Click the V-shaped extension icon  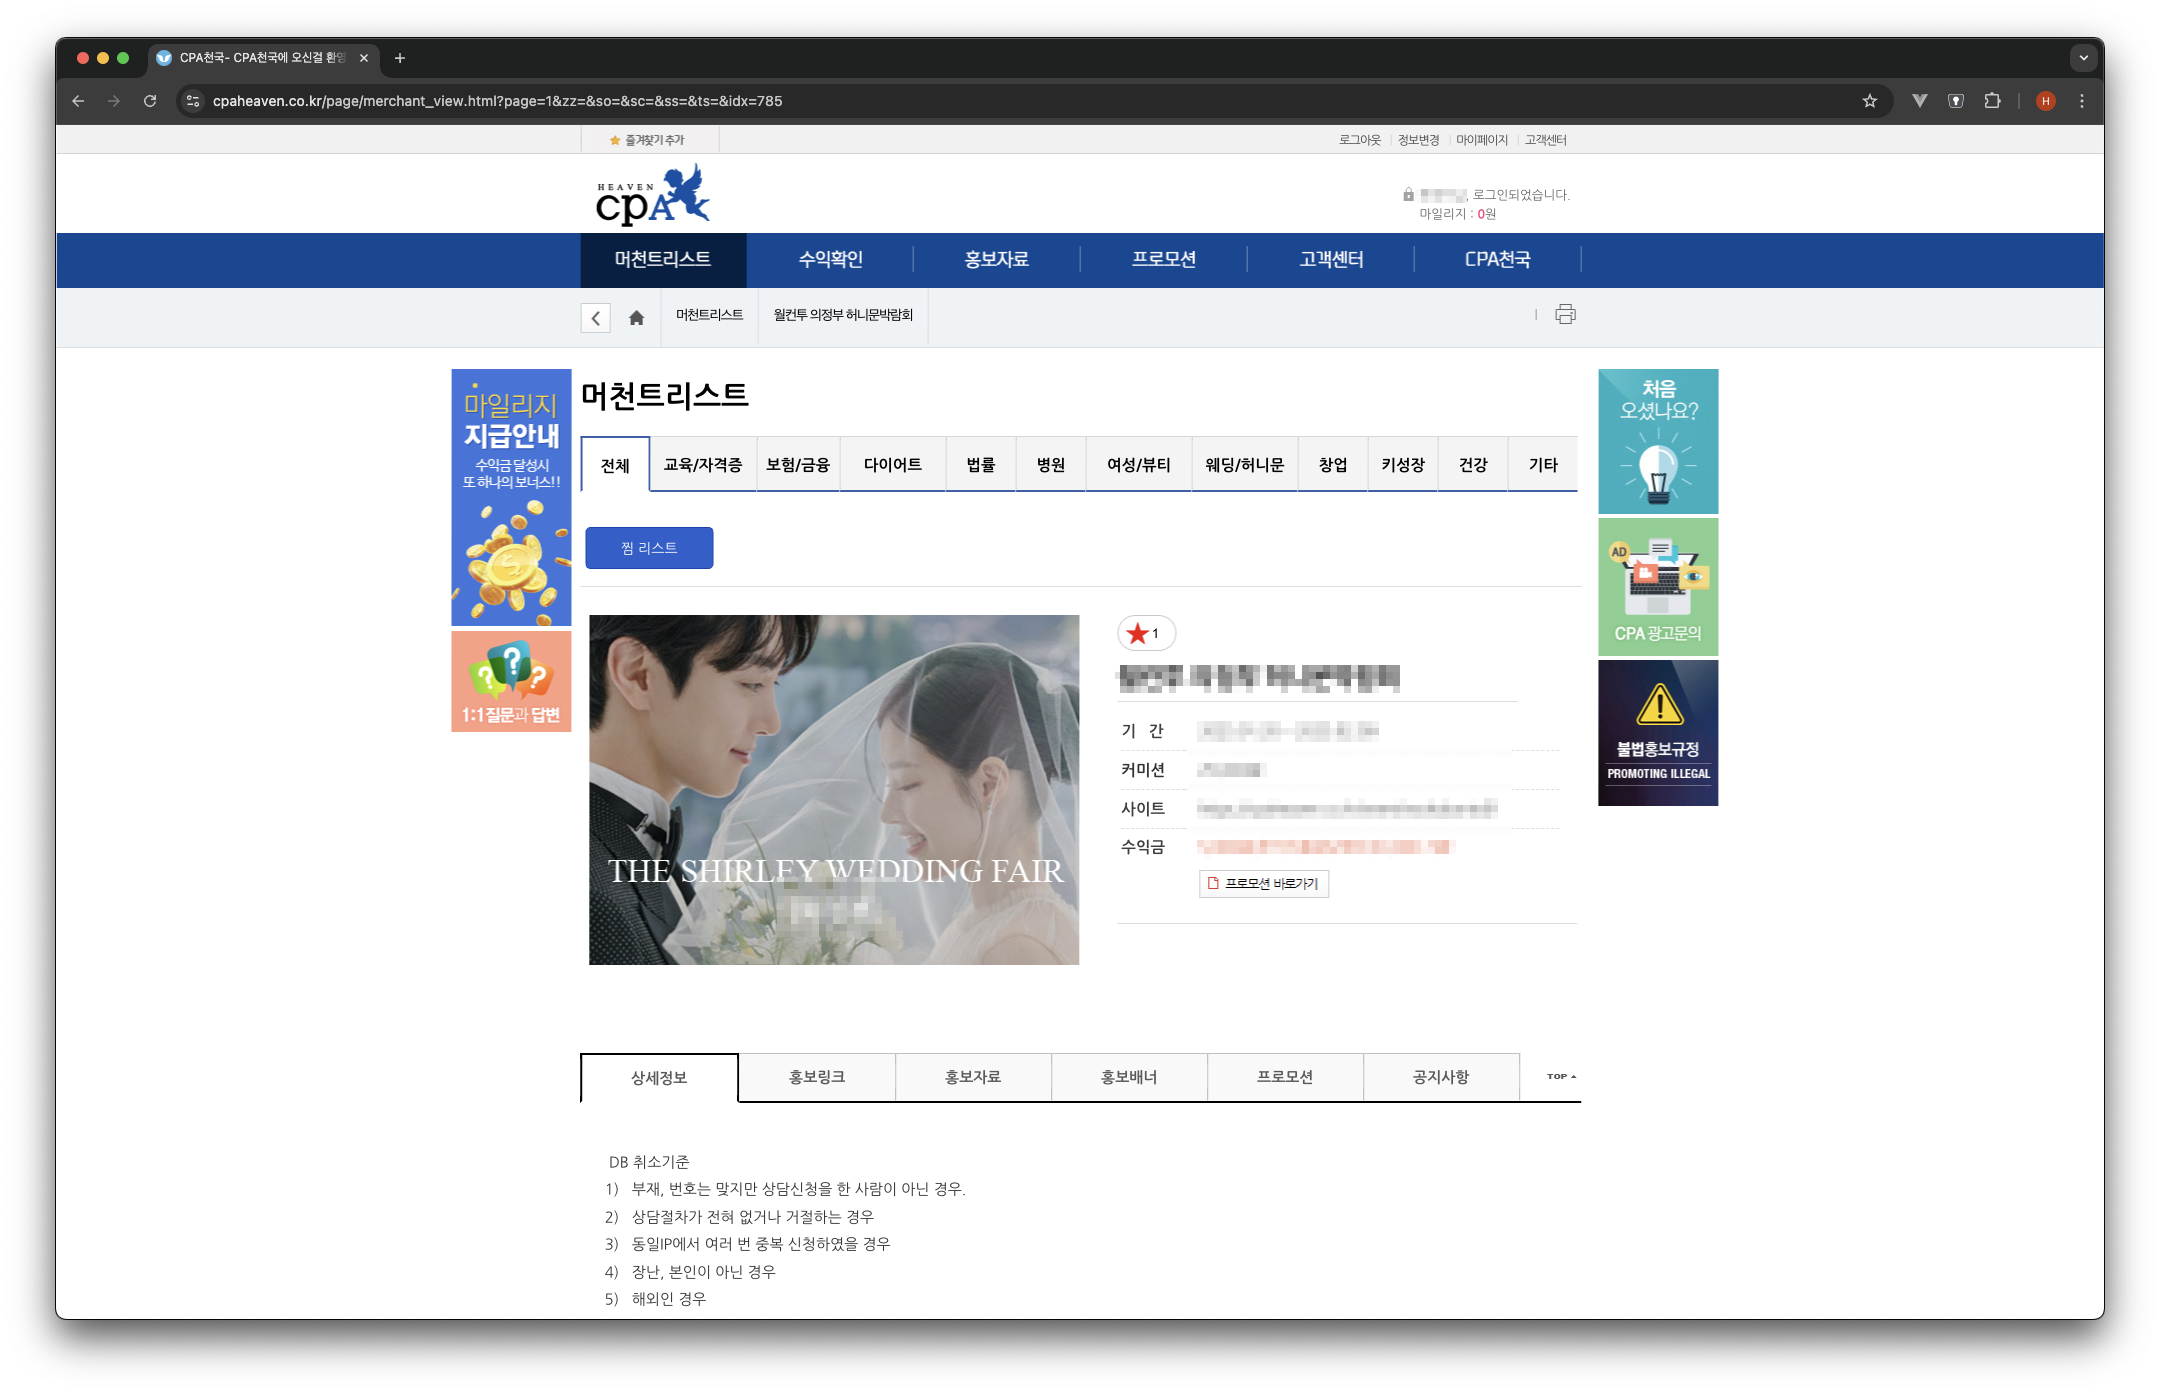click(1920, 101)
